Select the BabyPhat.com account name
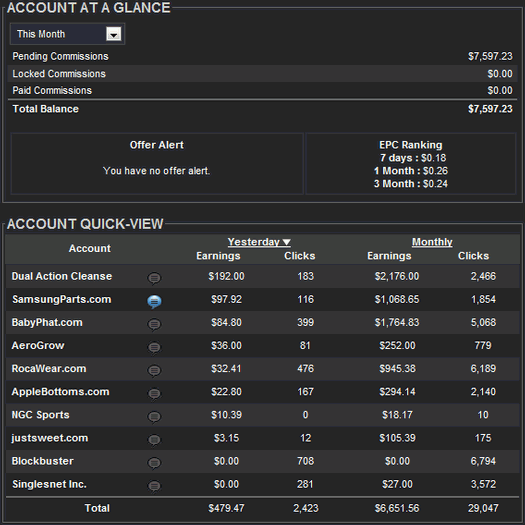525x525 pixels. coord(47,322)
